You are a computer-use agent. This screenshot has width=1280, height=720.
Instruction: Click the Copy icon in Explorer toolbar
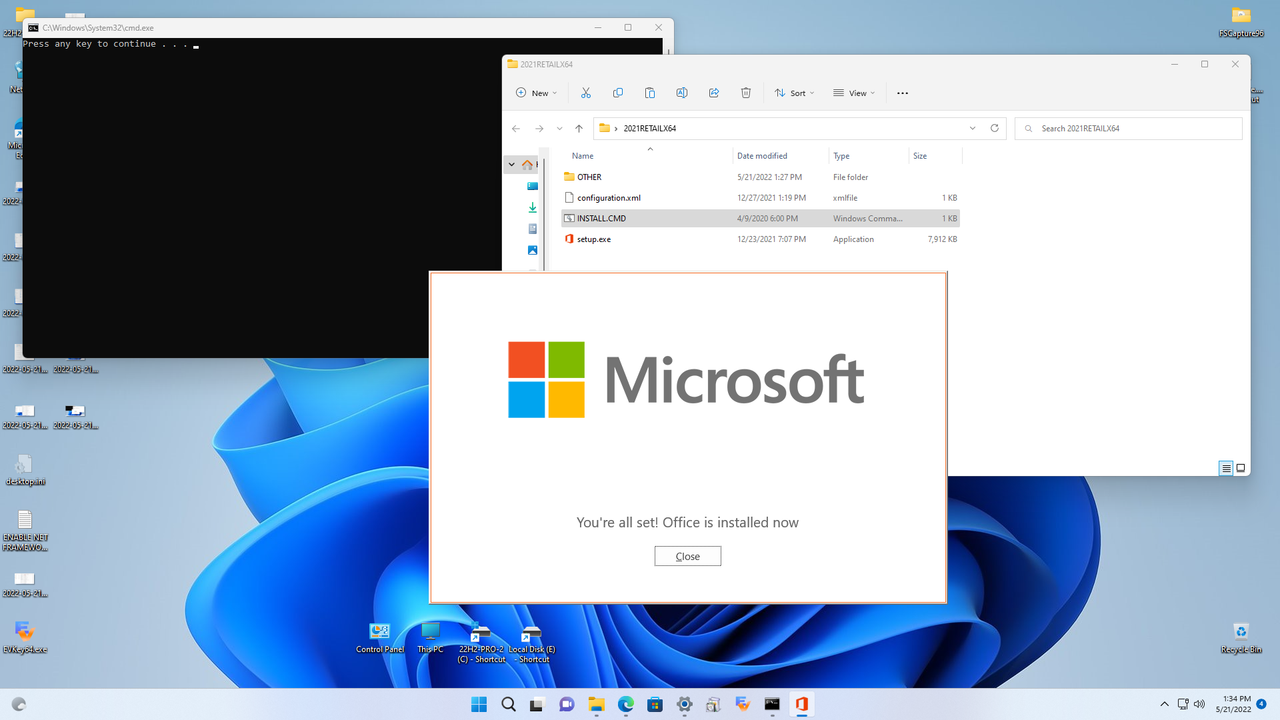pos(618,93)
